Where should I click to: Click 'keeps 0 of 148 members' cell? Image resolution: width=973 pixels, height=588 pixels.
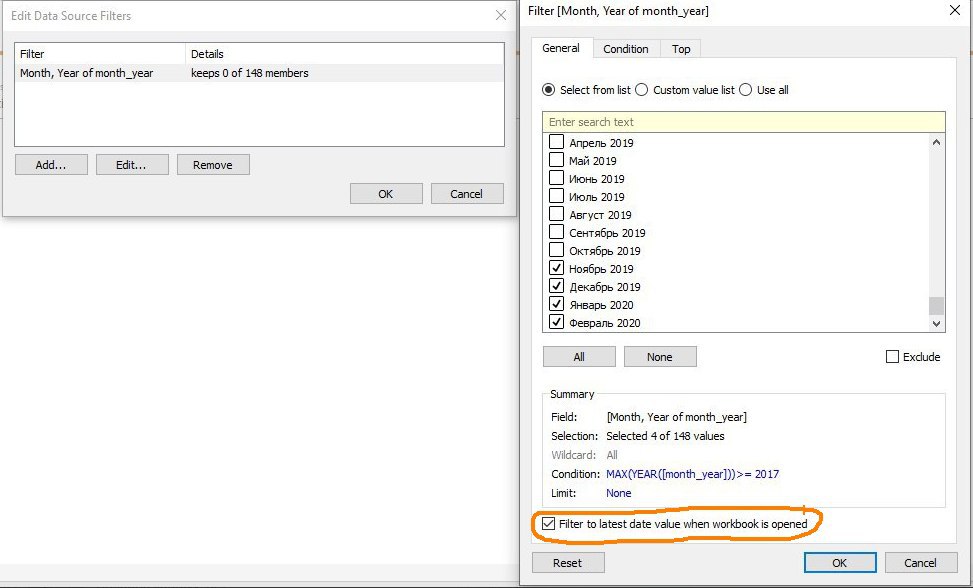pyautogui.click(x=249, y=73)
